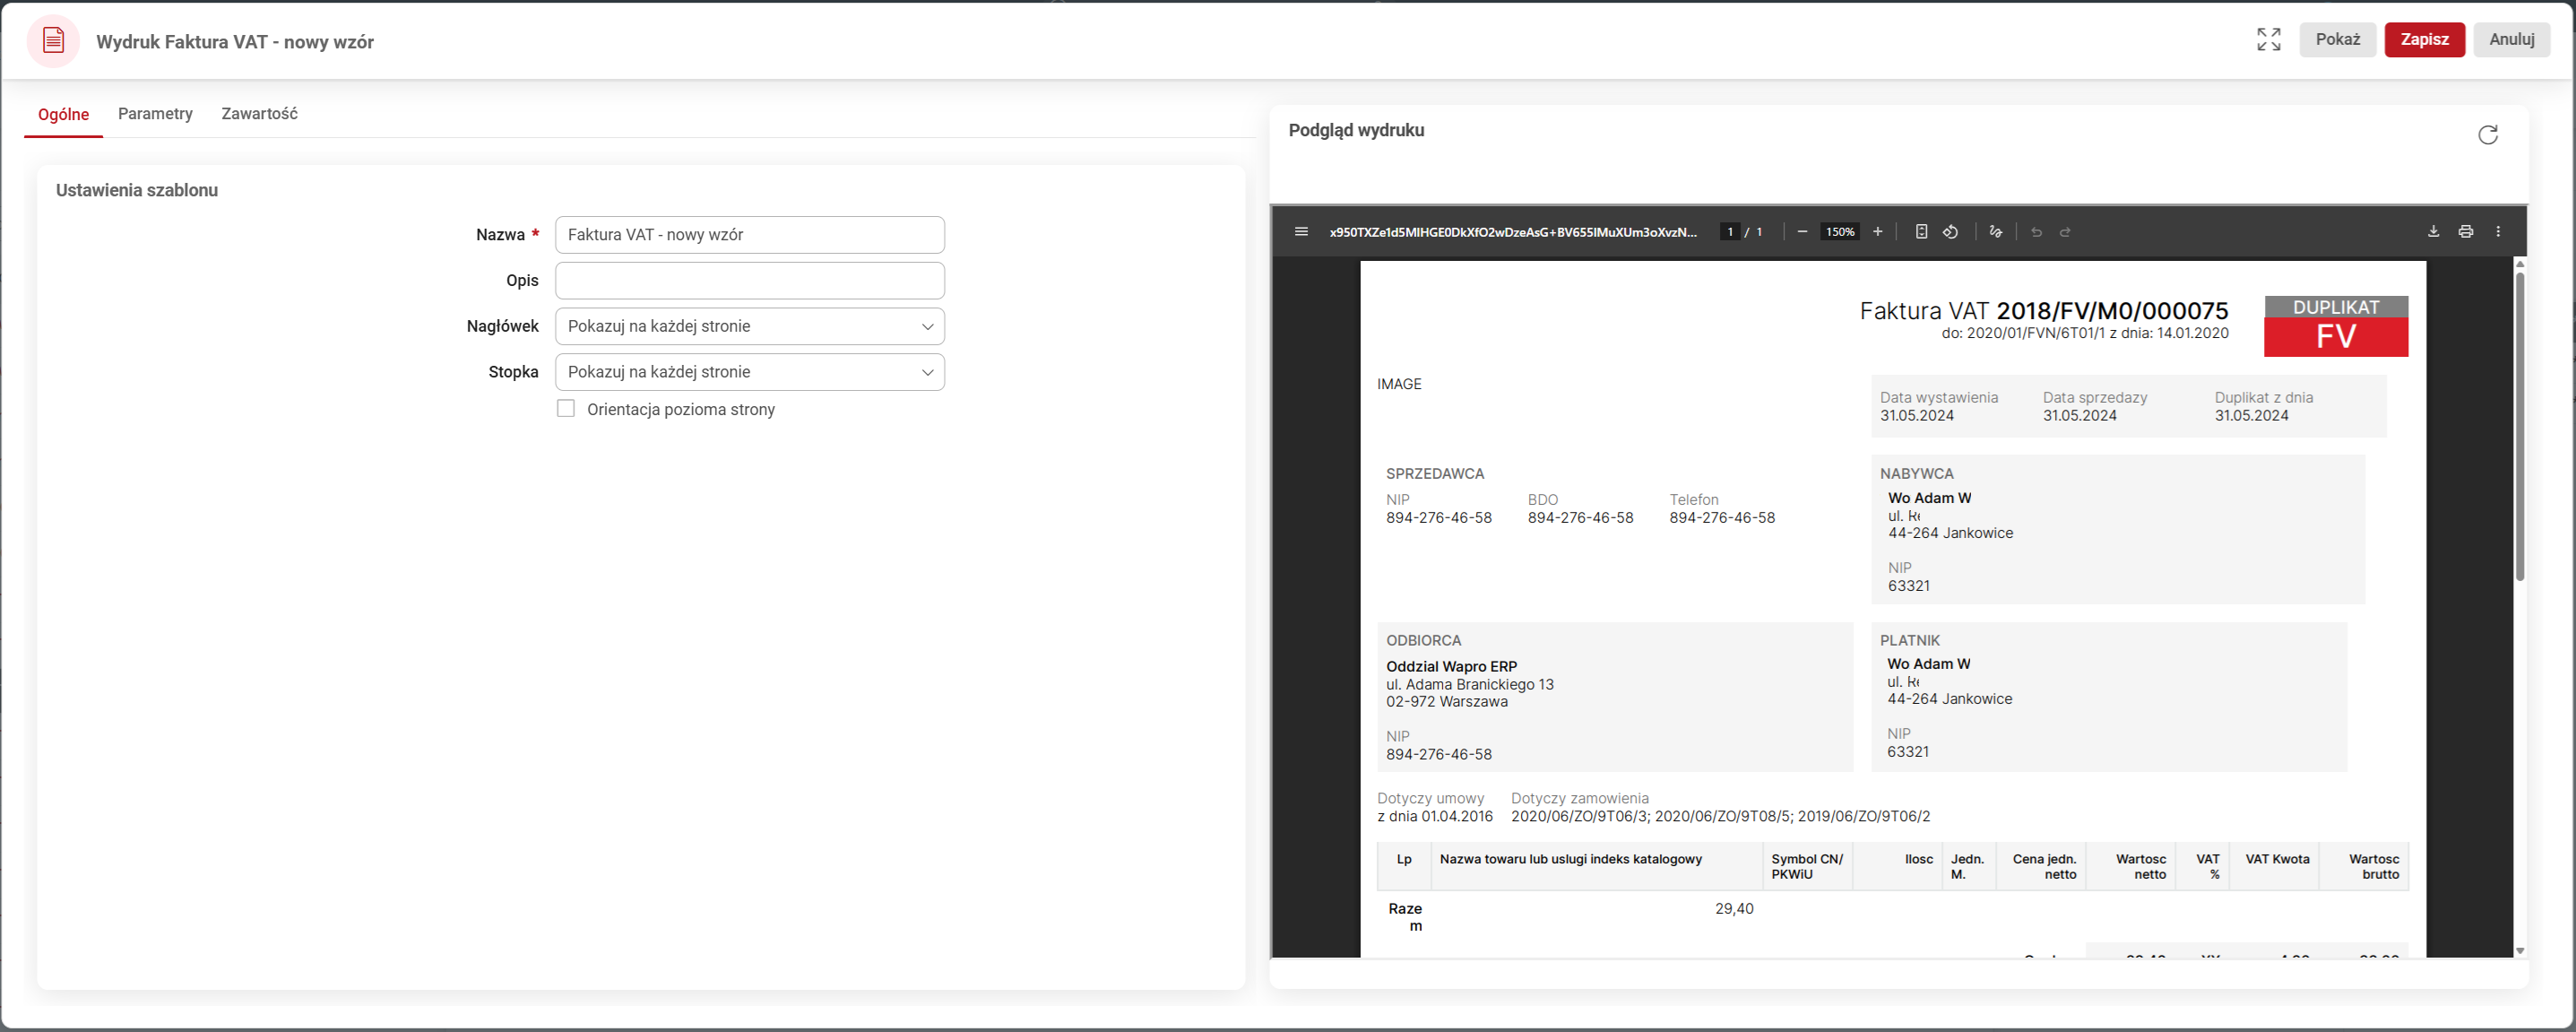Open the PDF viewer more actions menu

2498,232
